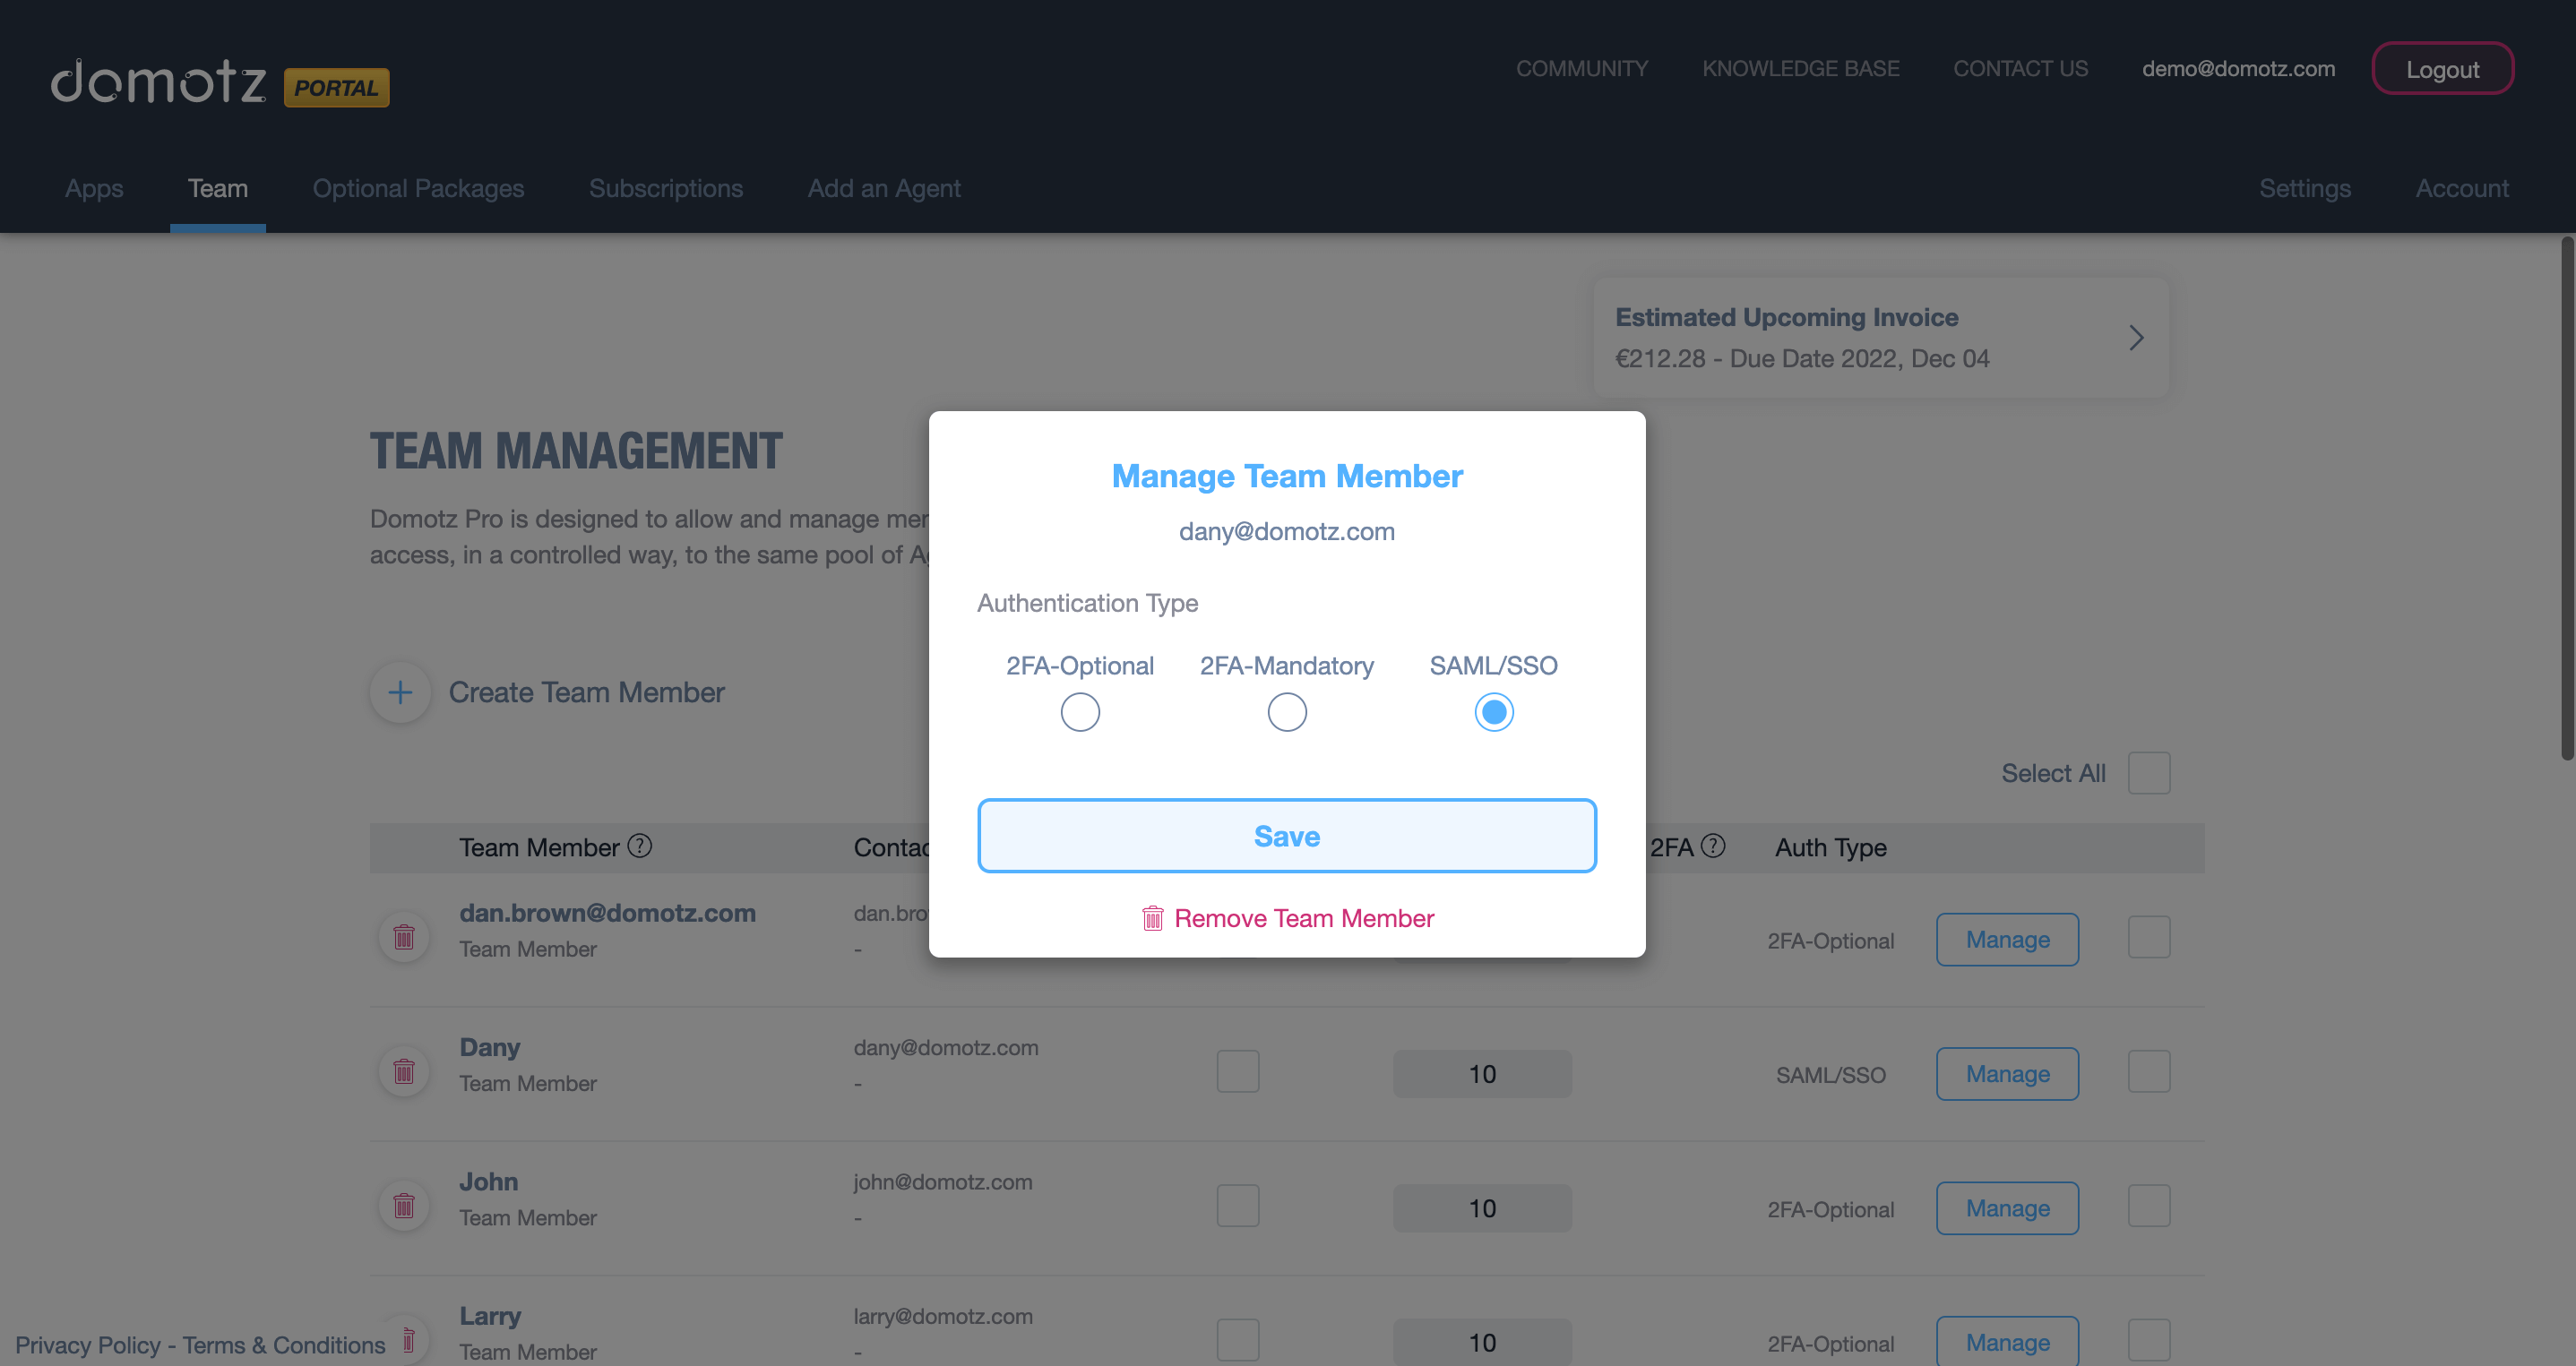Click the Create Team Member plus icon
Screen dimensions: 2576x1366
pos(399,692)
